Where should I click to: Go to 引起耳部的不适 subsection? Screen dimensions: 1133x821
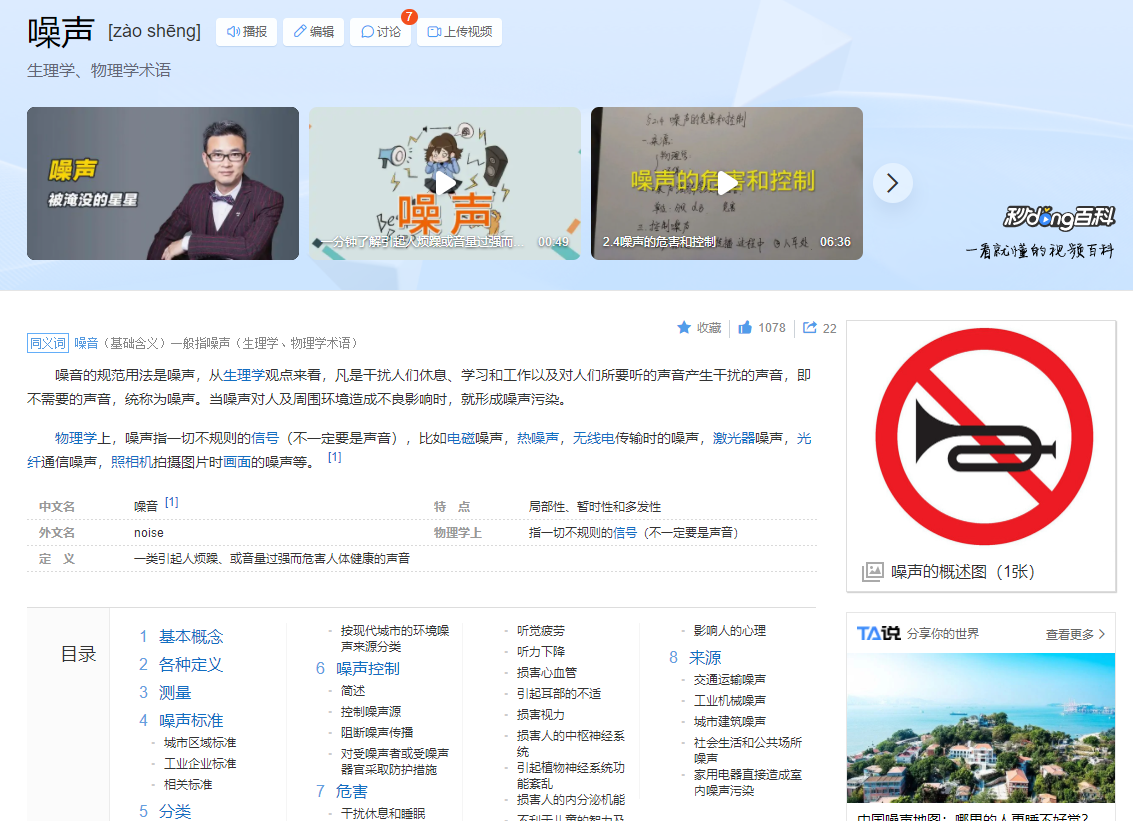pyautogui.click(x=559, y=694)
